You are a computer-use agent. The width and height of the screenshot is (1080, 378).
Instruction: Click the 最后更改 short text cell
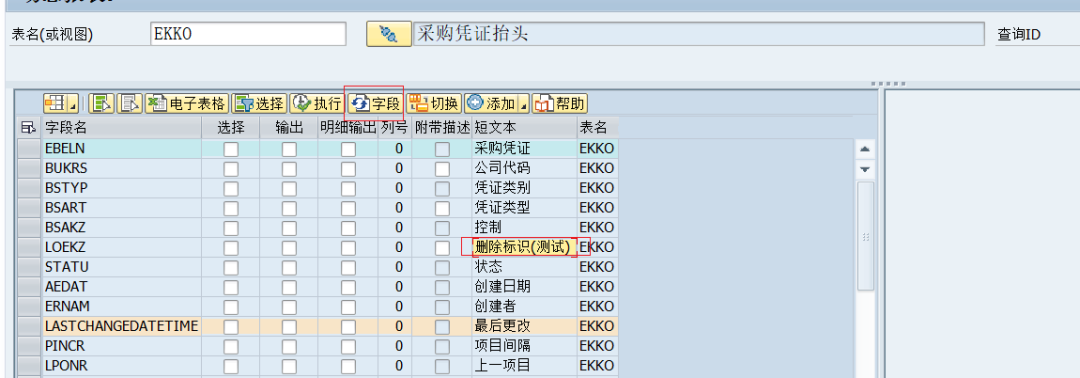[x=524, y=326]
